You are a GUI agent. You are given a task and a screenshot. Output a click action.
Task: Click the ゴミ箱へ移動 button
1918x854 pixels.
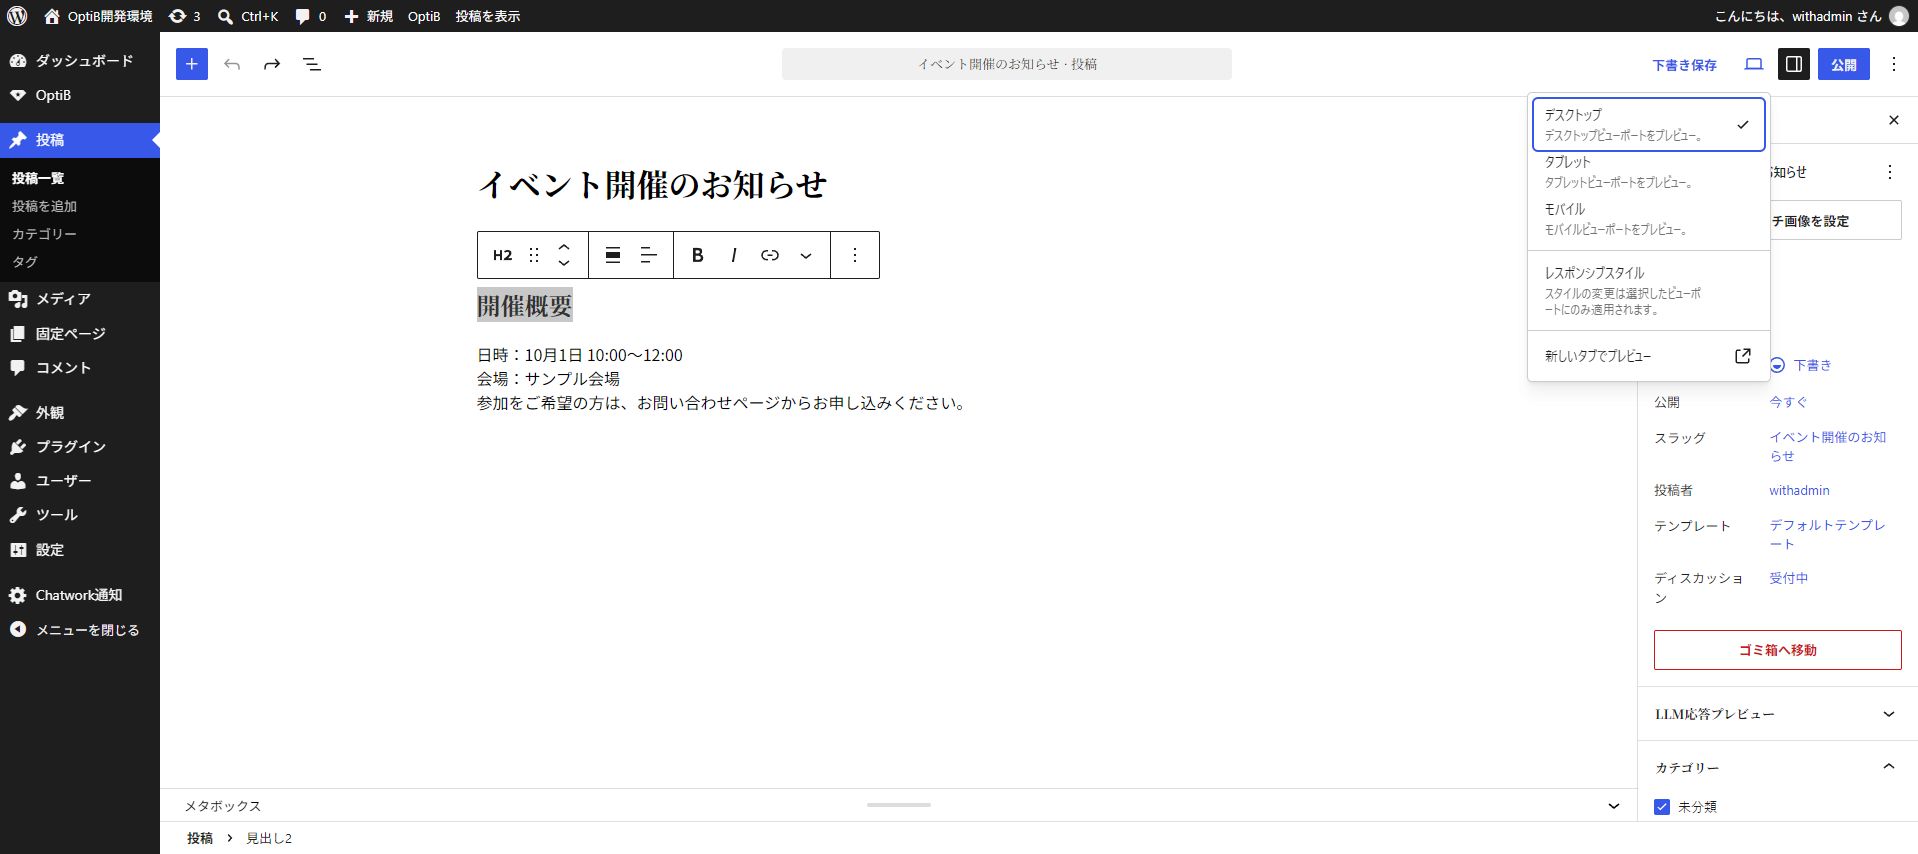(1777, 650)
